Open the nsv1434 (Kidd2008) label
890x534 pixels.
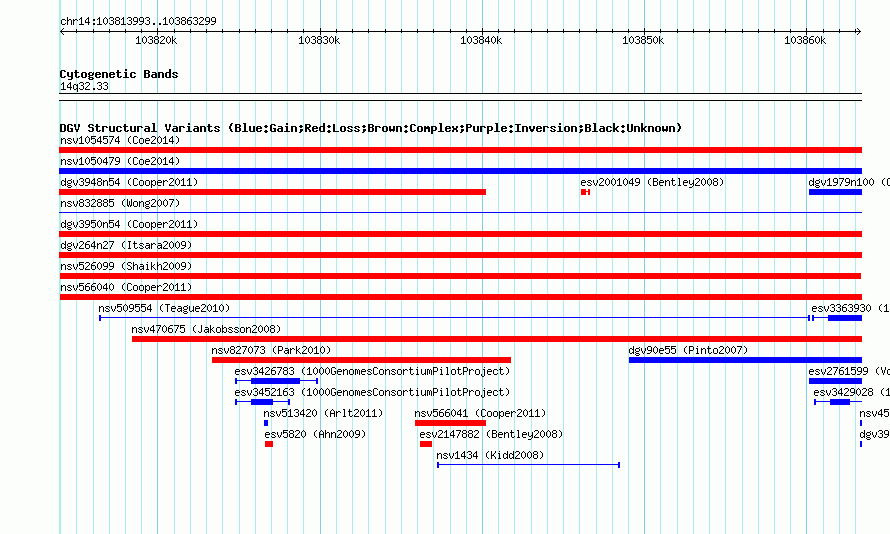pyautogui.click(x=490, y=455)
